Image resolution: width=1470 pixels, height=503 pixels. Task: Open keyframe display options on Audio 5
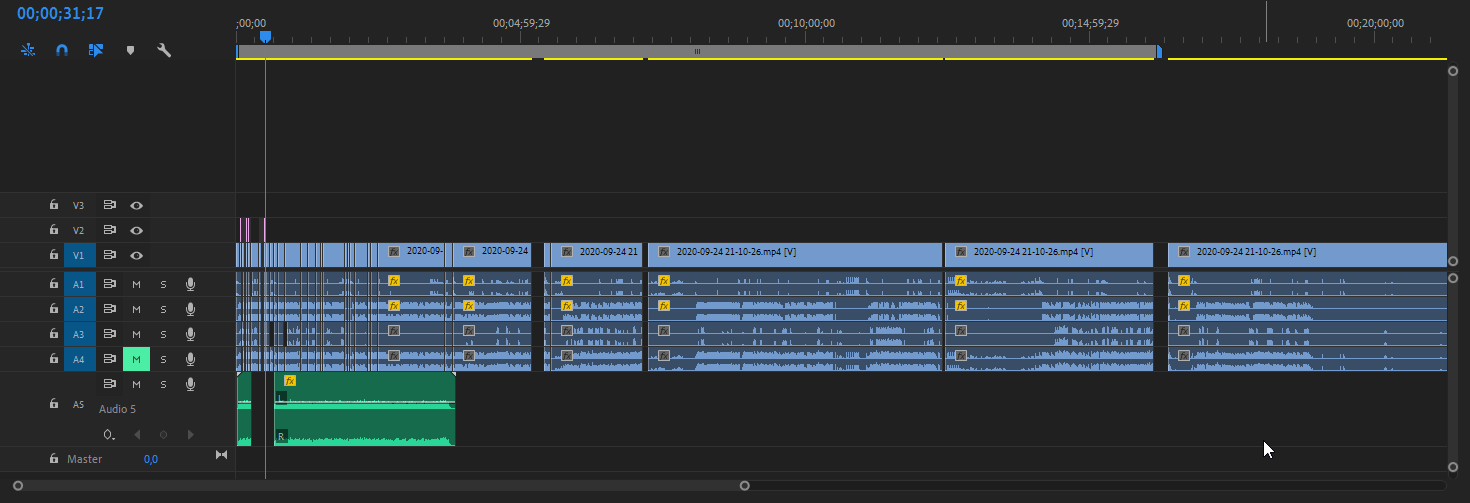tap(109, 435)
